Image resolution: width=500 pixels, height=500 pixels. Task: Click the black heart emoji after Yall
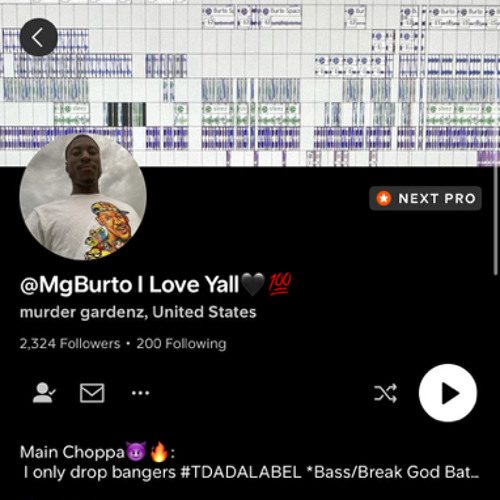(x=253, y=284)
